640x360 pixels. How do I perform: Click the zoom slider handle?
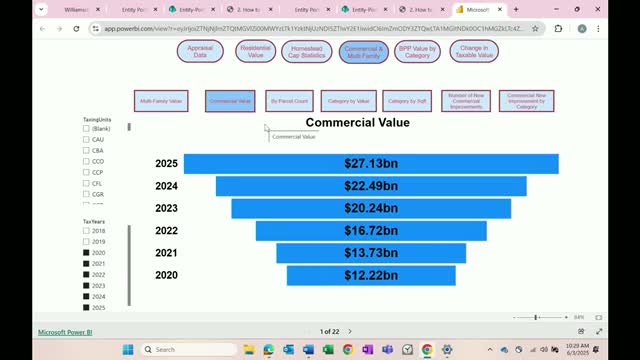(x=536, y=317)
